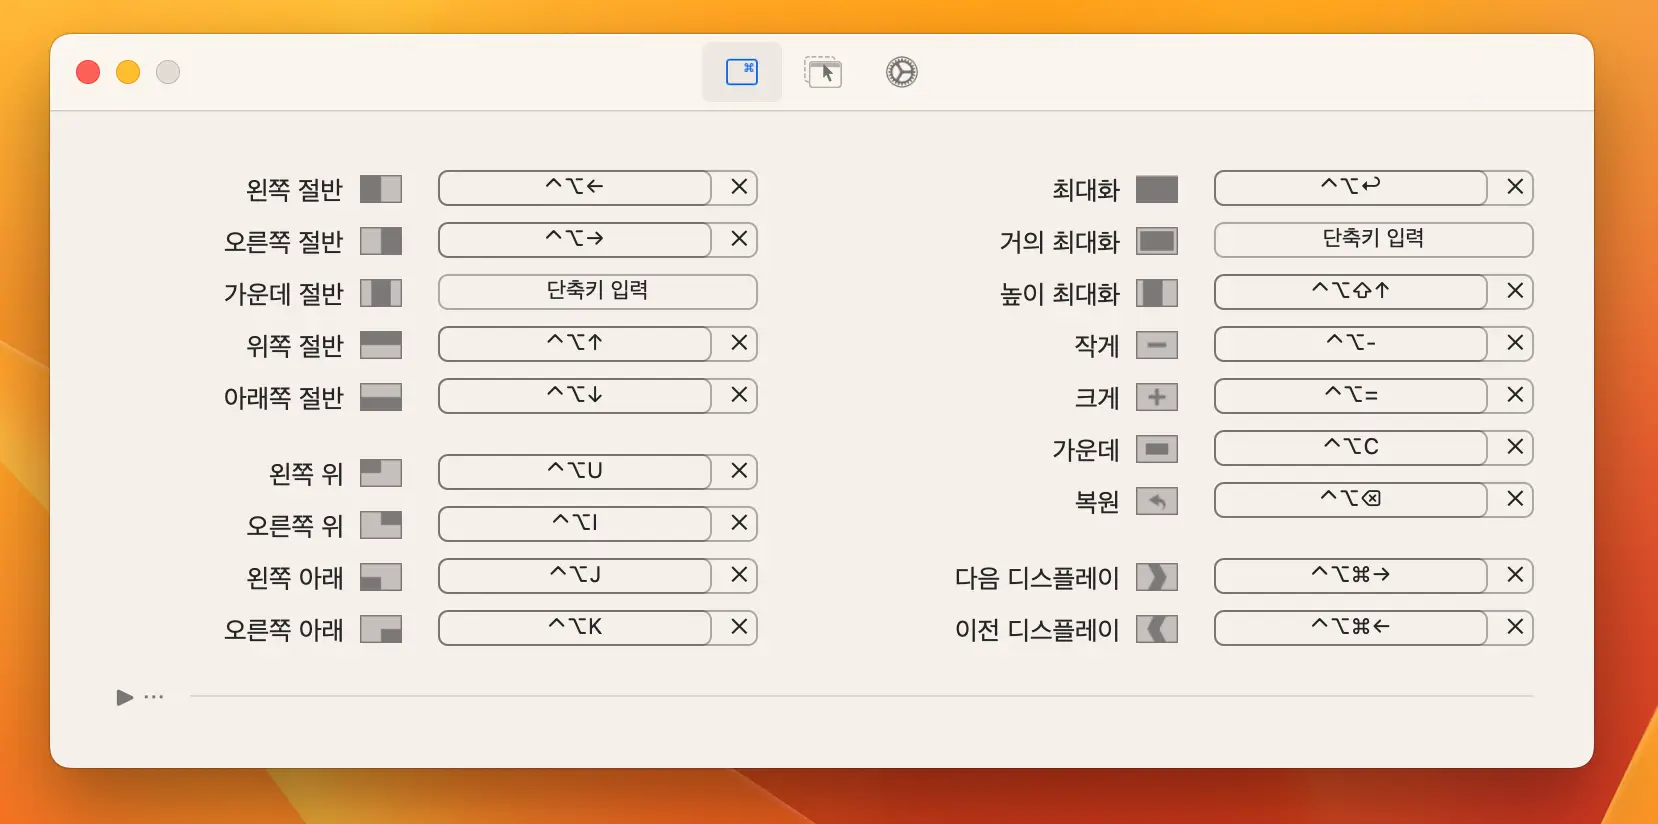
Task: Edit the 높이 최대화 shortcut field
Action: 1351,291
